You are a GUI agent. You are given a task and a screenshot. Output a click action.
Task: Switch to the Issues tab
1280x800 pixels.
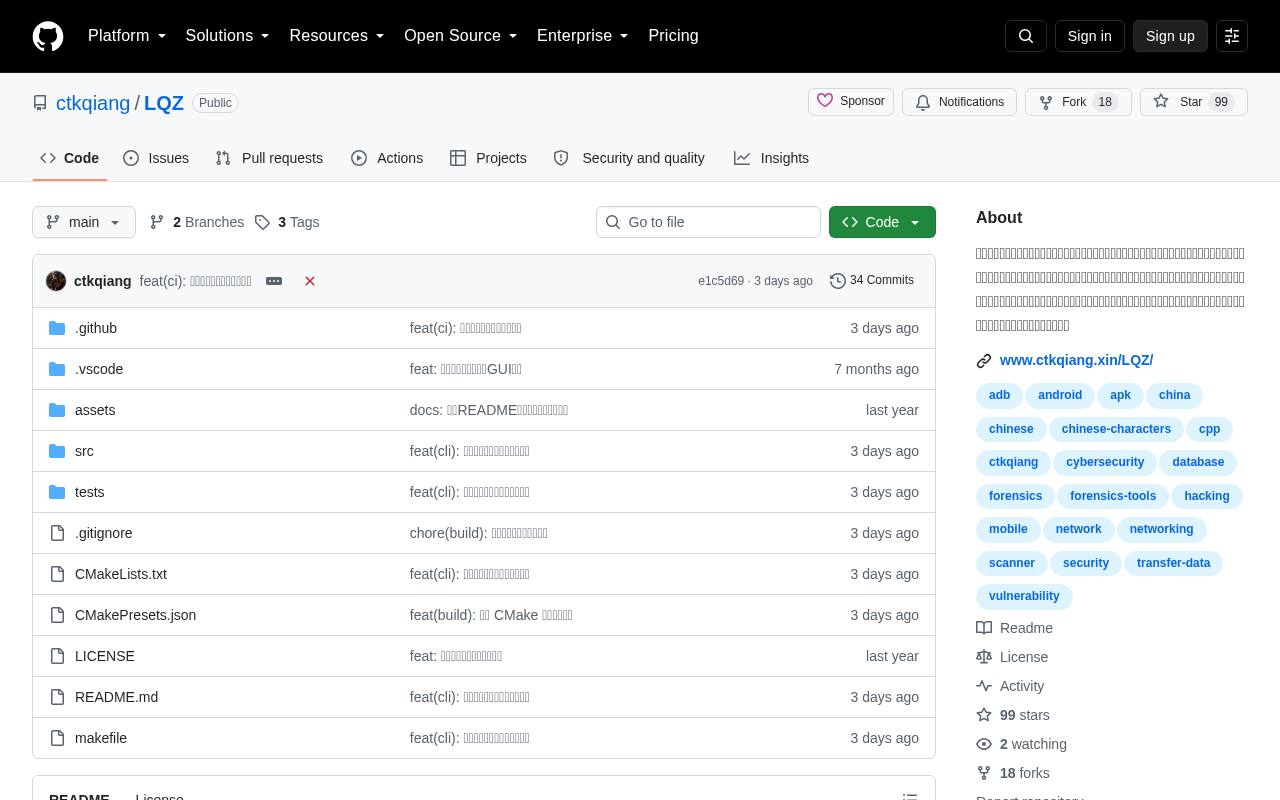point(156,158)
